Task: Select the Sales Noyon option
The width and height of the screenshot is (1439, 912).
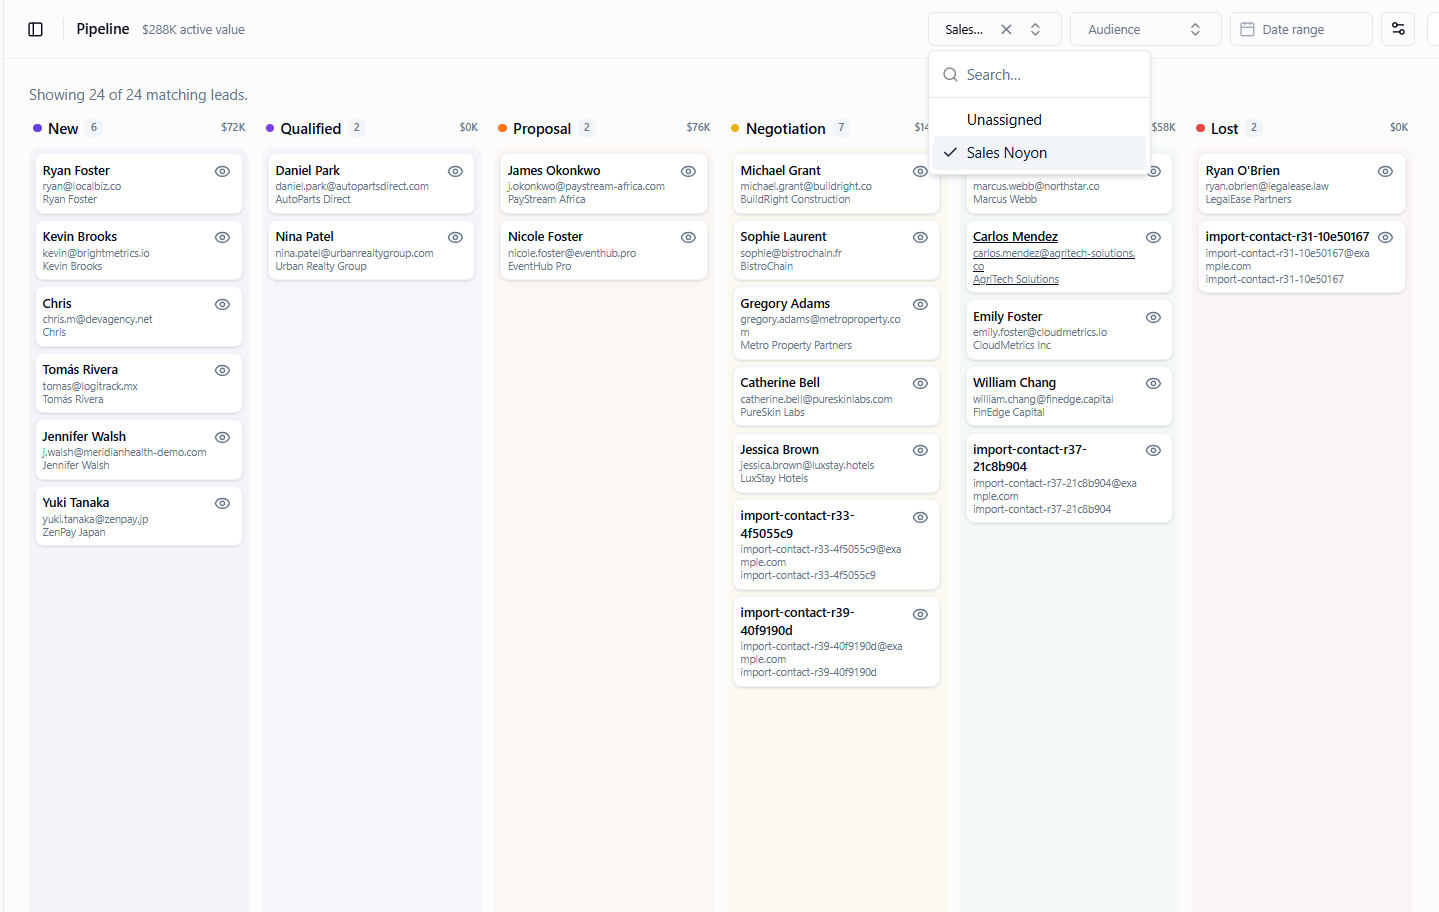Action: (x=1039, y=153)
